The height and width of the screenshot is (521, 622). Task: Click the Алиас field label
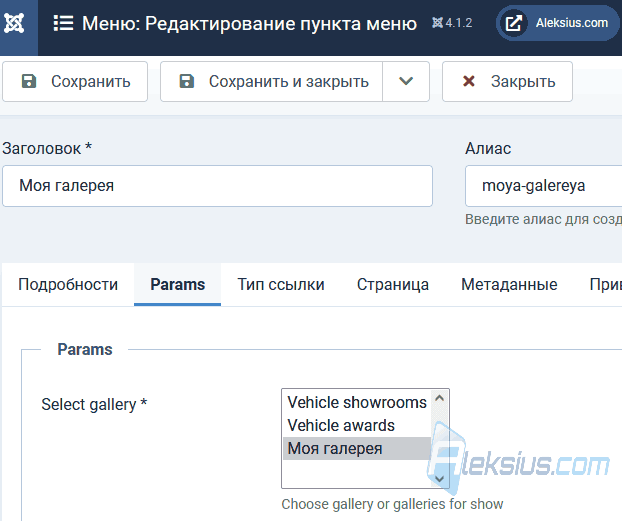pyautogui.click(x=488, y=148)
